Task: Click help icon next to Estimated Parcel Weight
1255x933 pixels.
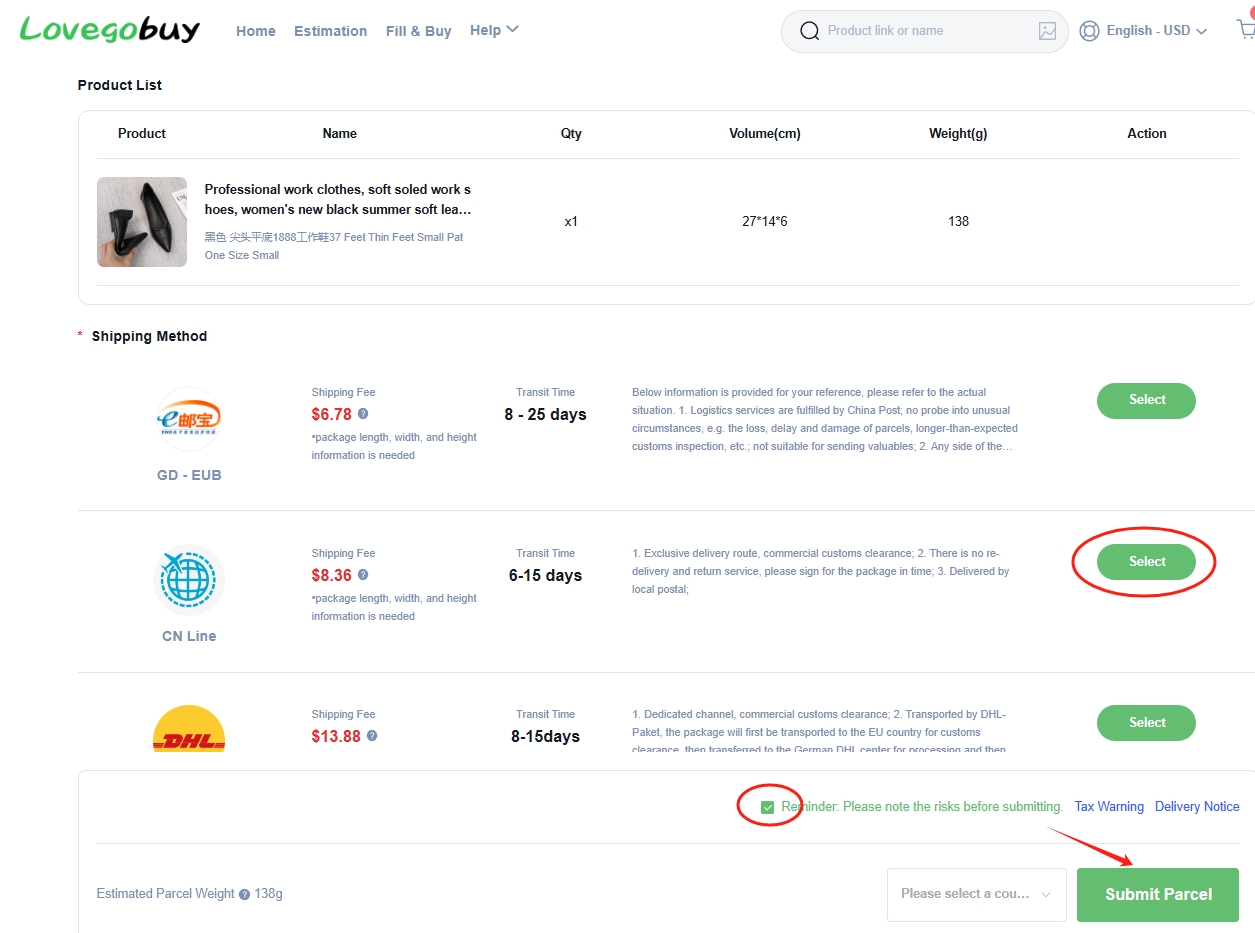Action: pyautogui.click(x=245, y=894)
